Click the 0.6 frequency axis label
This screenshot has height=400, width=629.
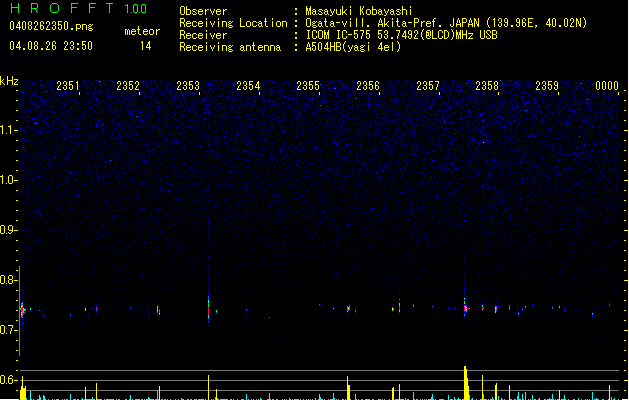(x=8, y=380)
